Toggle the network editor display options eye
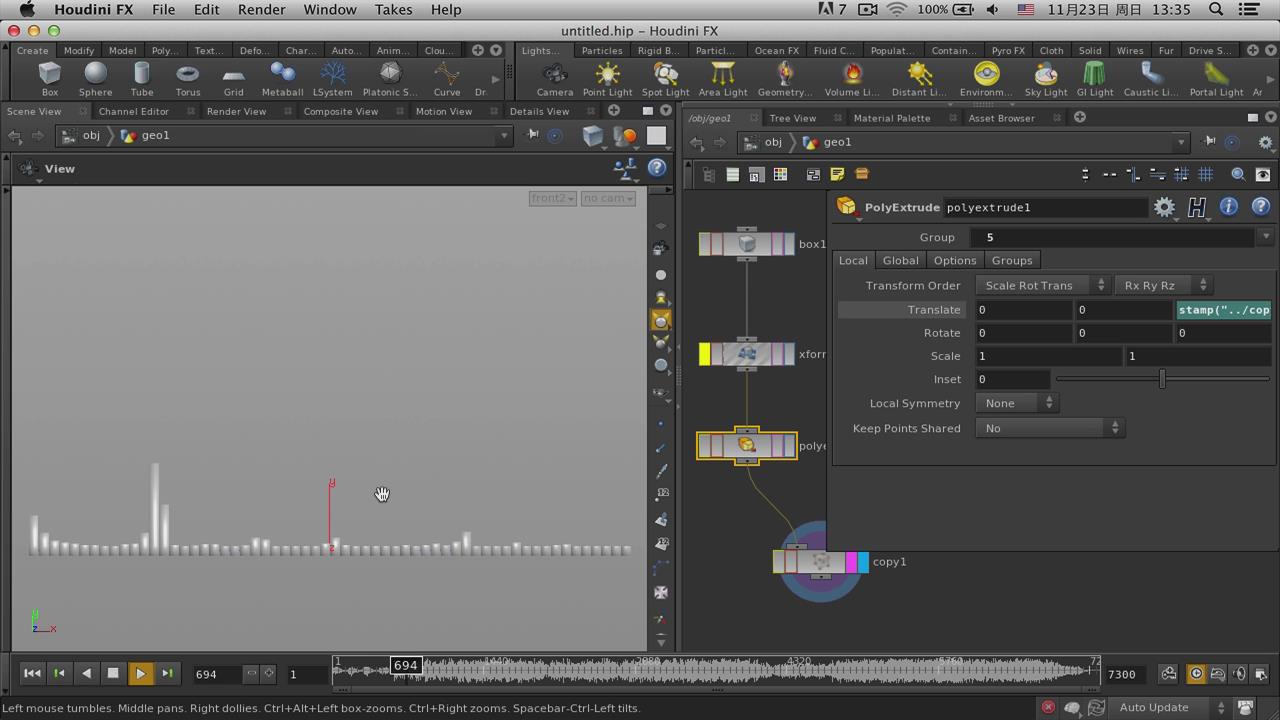Screen dimensions: 1280x720 (x=1263, y=174)
